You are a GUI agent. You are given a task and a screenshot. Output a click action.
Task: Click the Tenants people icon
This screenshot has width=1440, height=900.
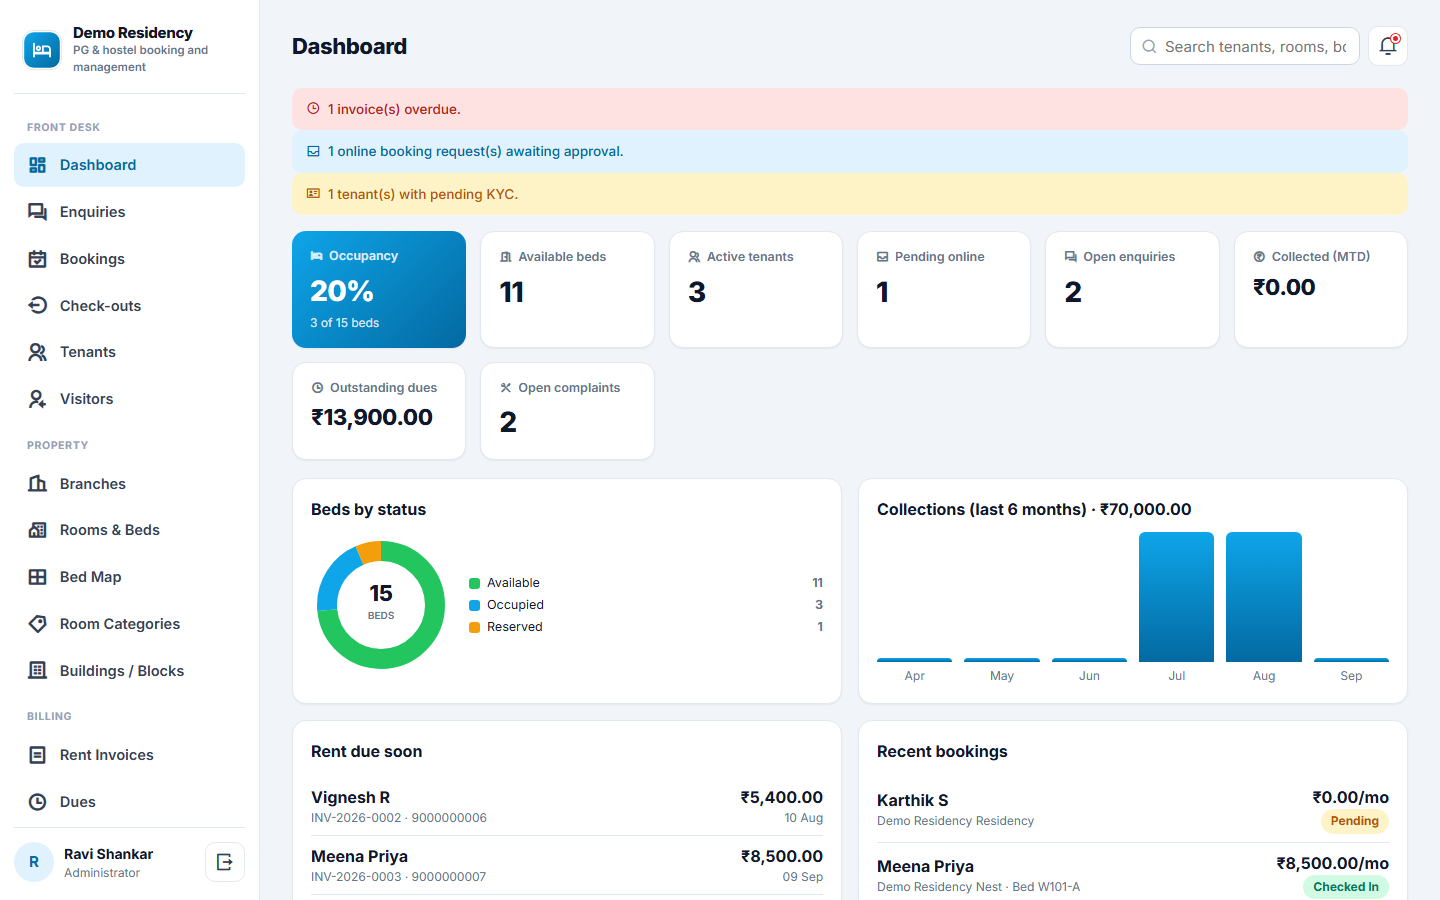tap(38, 352)
